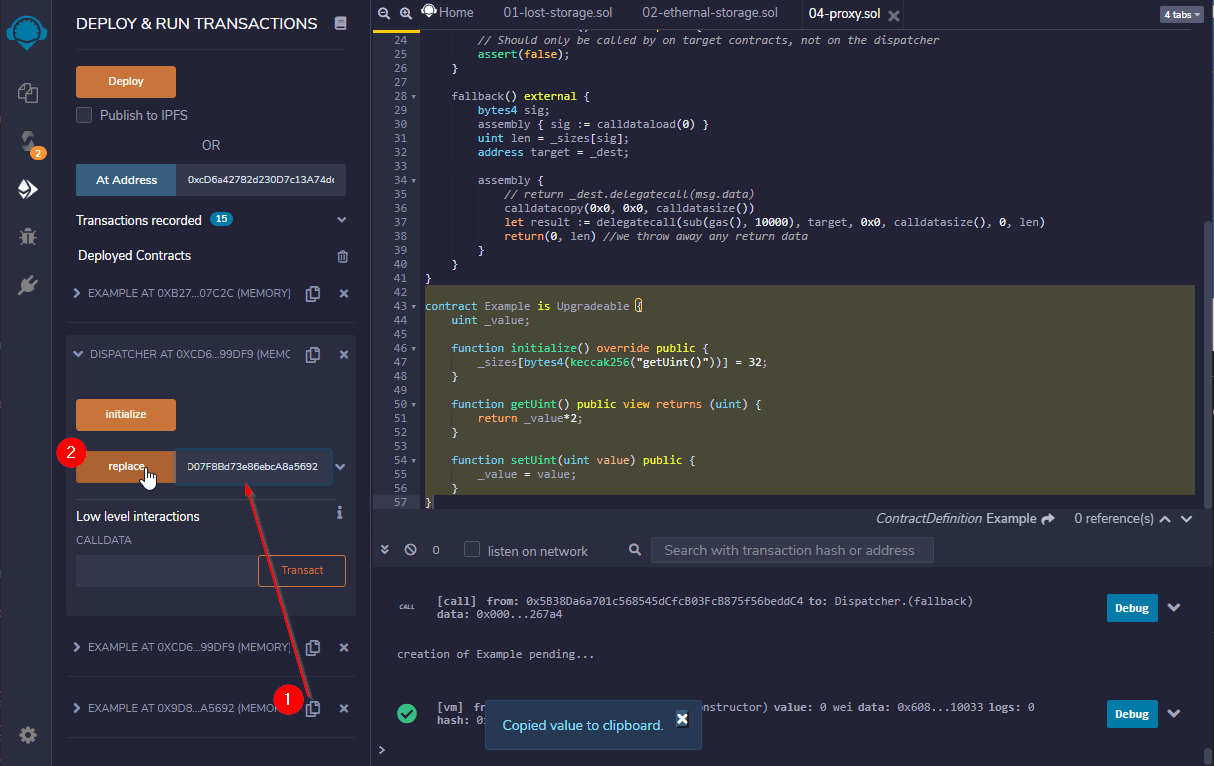1214x766 pixels.
Task: Debug the vm transaction entry
Action: tap(1132, 713)
